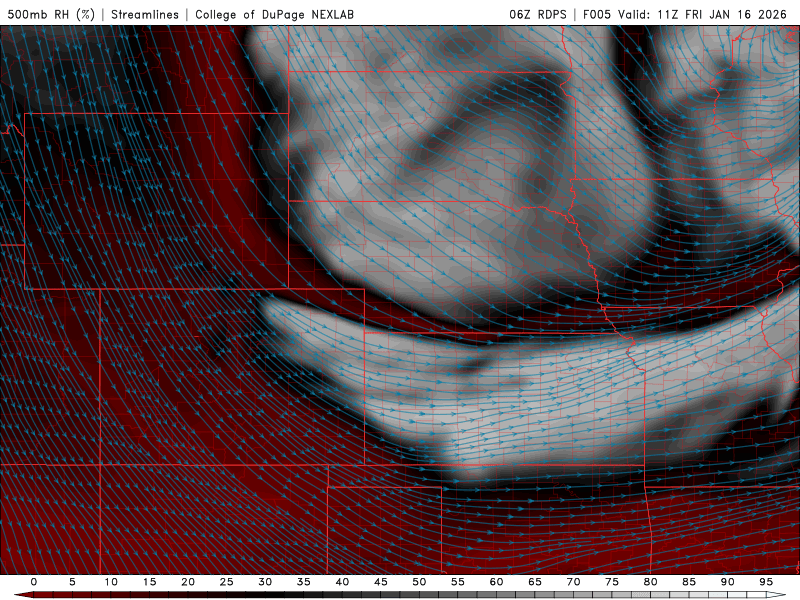Click the 50 value on RH scale
The image size is (800, 600).
(419, 582)
